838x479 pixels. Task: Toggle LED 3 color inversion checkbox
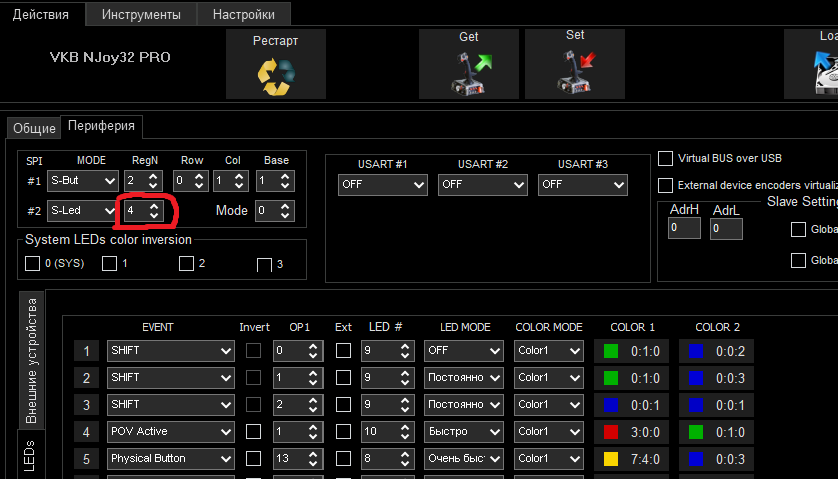(x=265, y=265)
